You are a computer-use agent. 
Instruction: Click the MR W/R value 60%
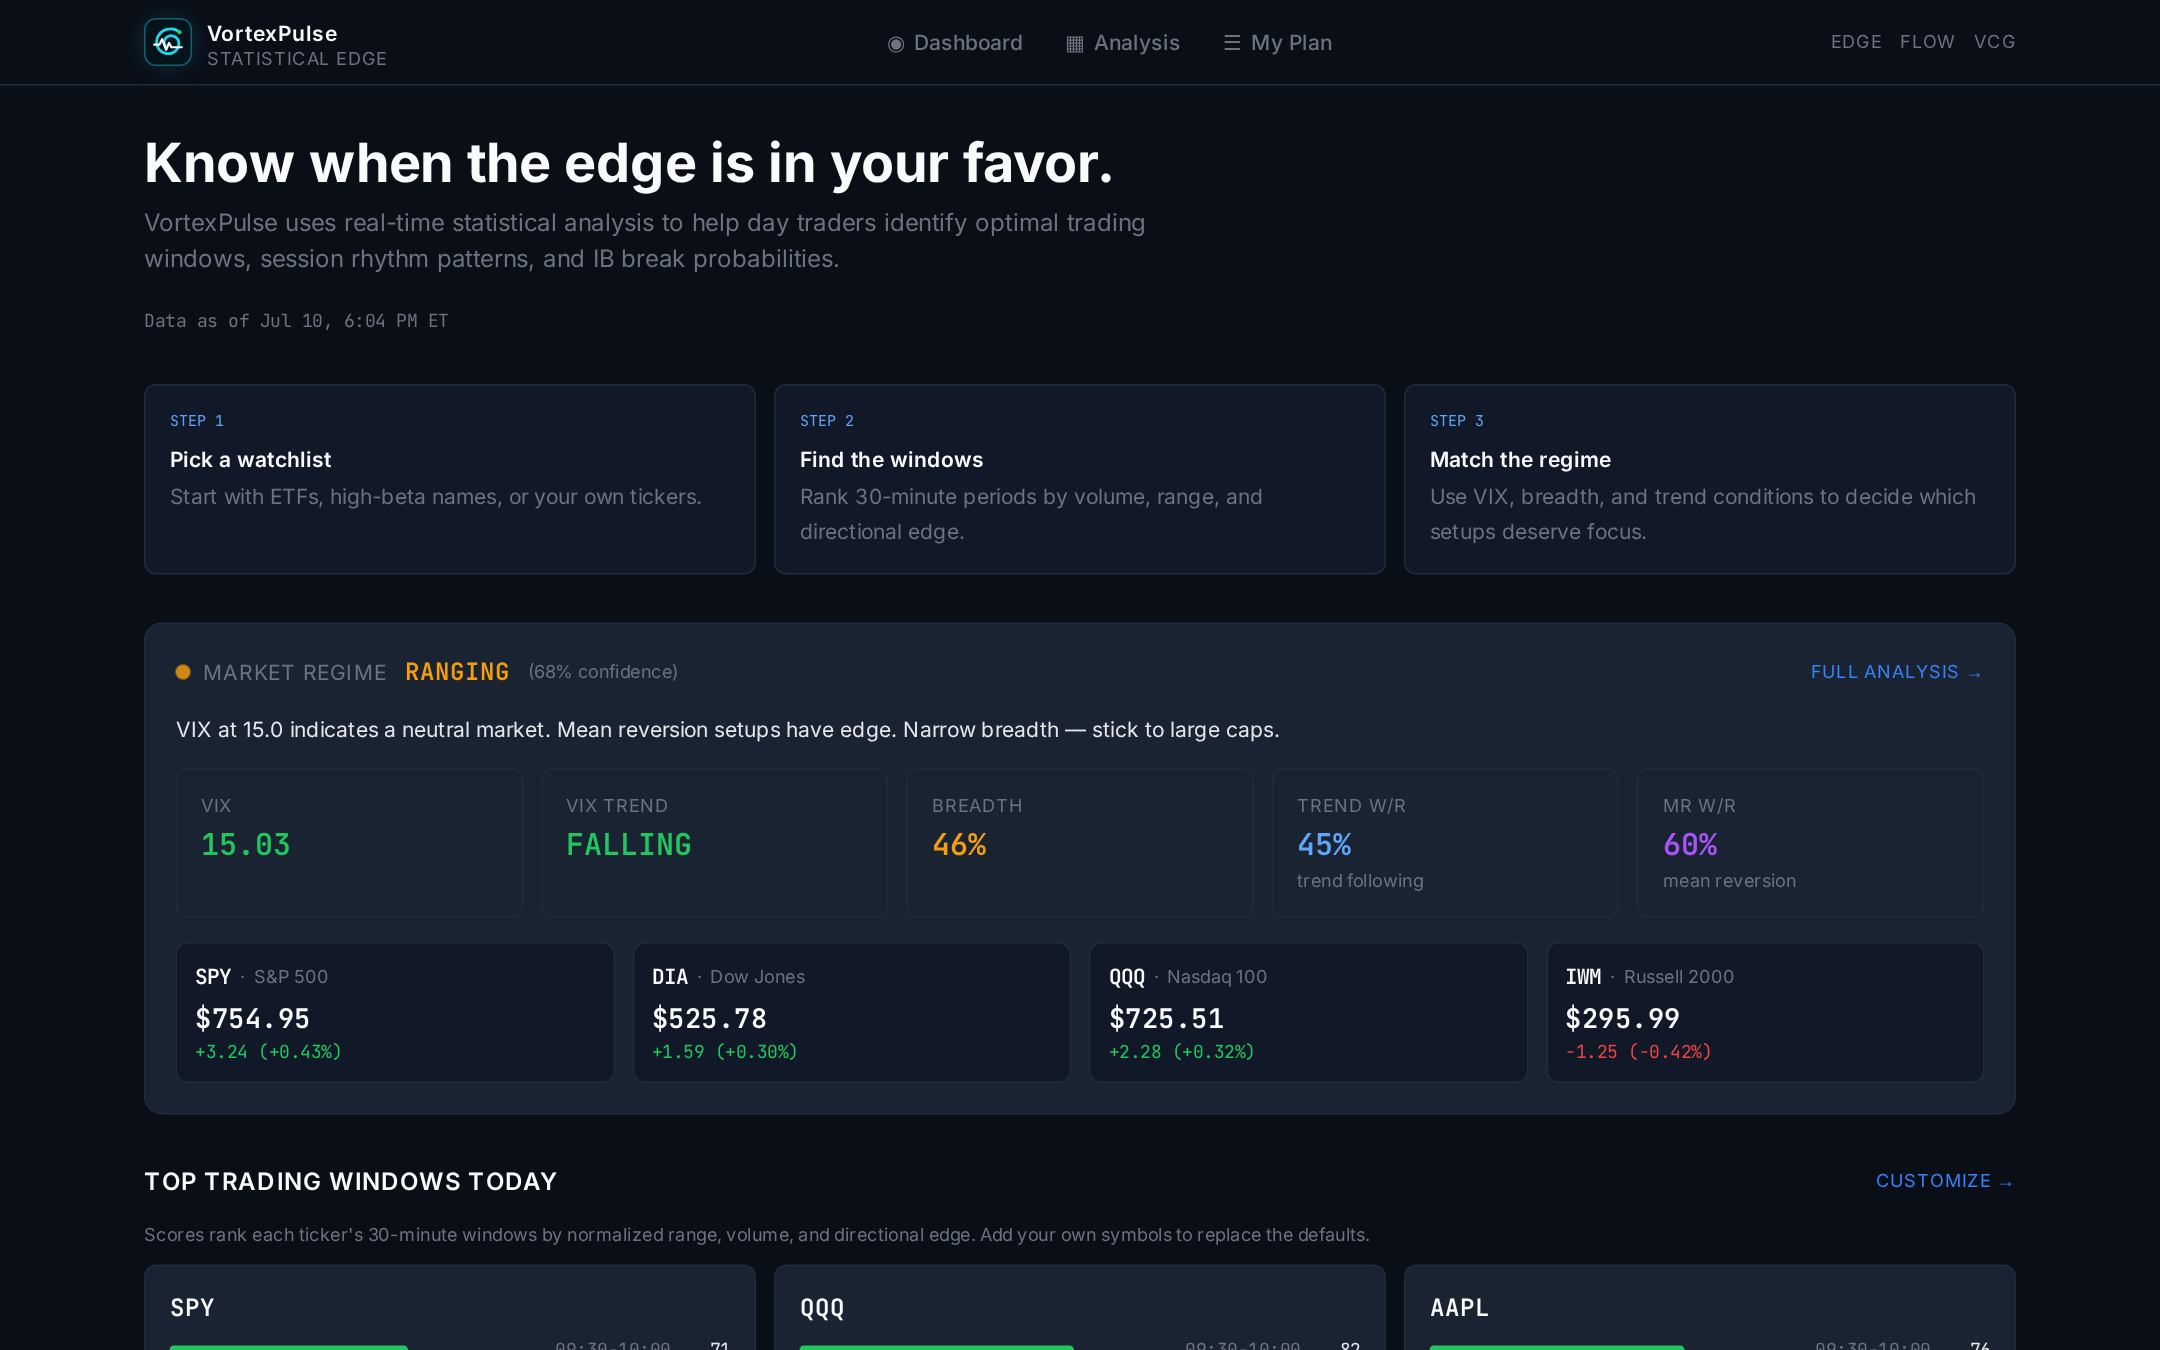coord(1690,845)
